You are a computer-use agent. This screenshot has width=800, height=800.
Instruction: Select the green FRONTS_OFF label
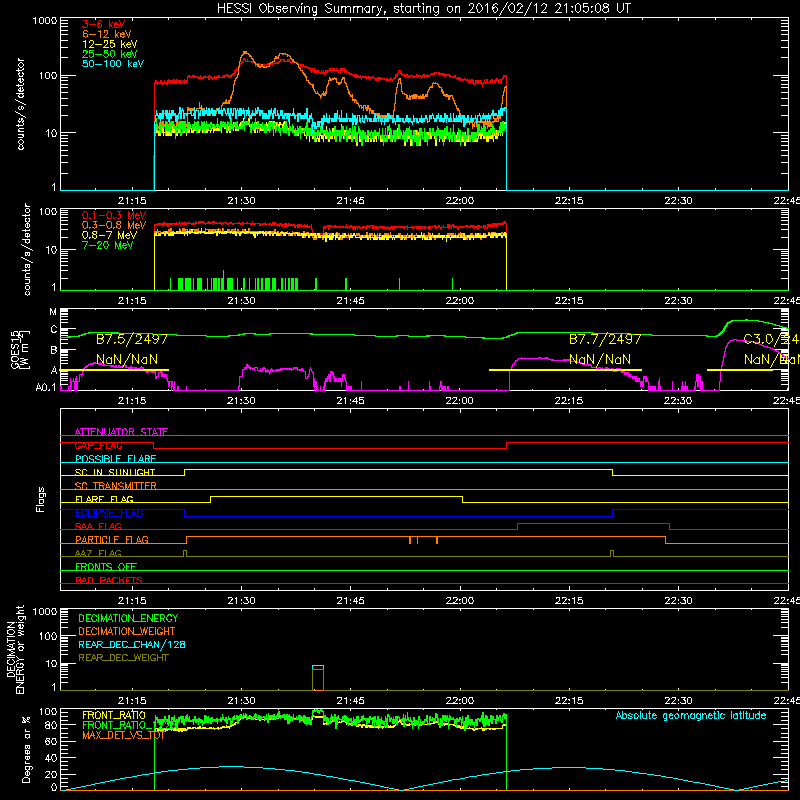point(106,567)
